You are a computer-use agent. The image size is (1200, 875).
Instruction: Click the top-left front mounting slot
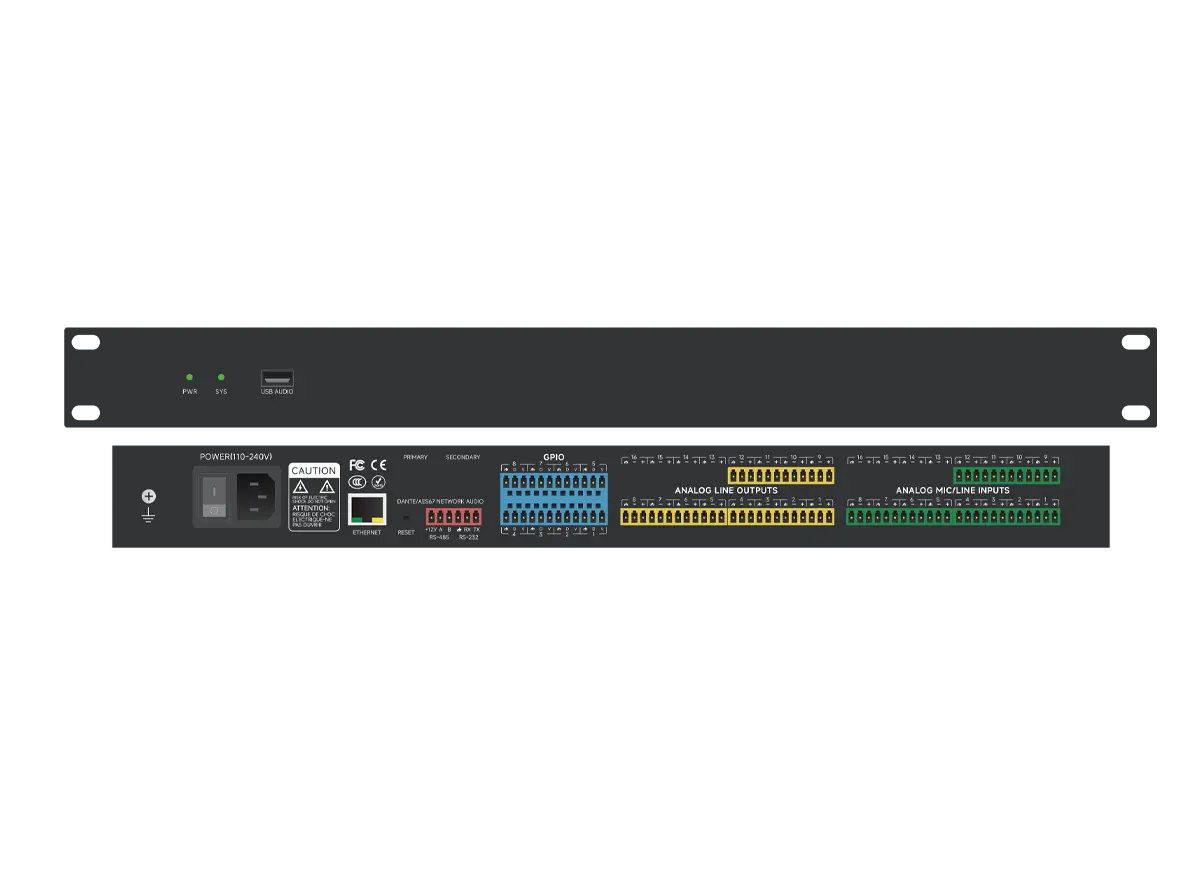86,342
